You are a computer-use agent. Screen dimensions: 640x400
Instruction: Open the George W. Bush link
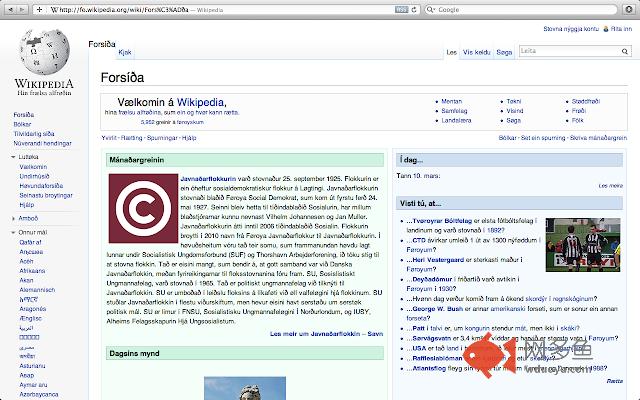438,309
